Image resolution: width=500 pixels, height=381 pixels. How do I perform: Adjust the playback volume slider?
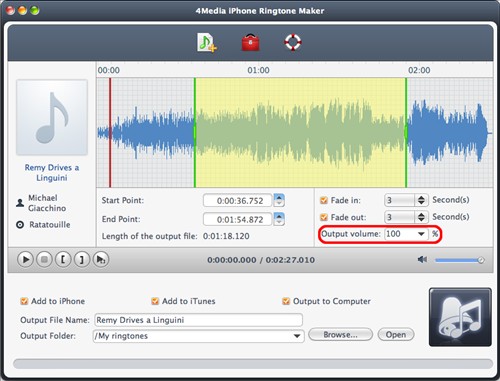click(x=459, y=260)
